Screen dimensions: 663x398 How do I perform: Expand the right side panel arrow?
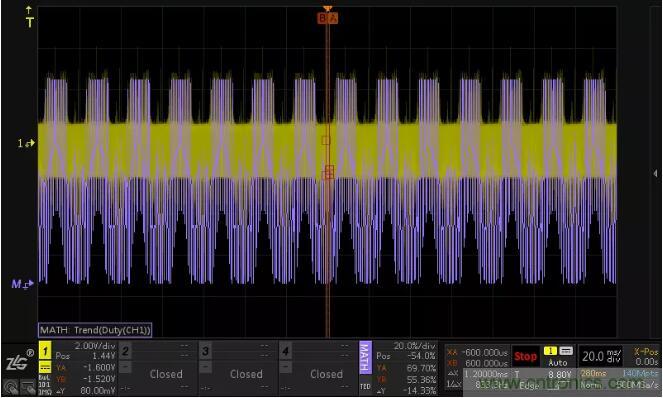(x=655, y=173)
